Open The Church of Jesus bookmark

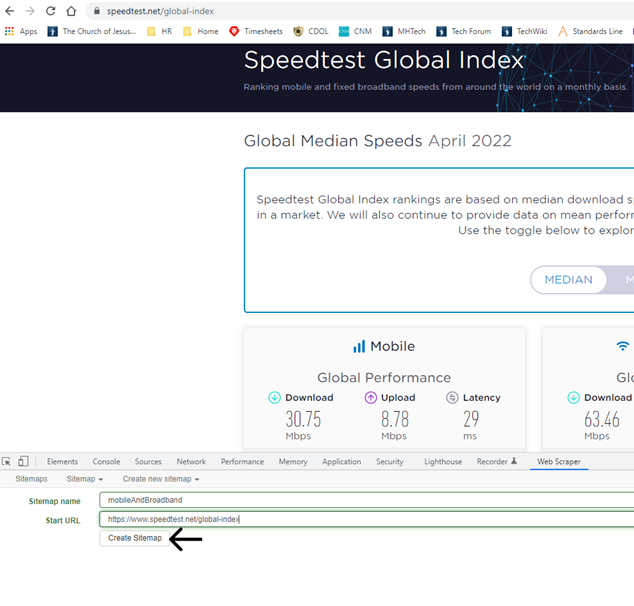point(92,31)
